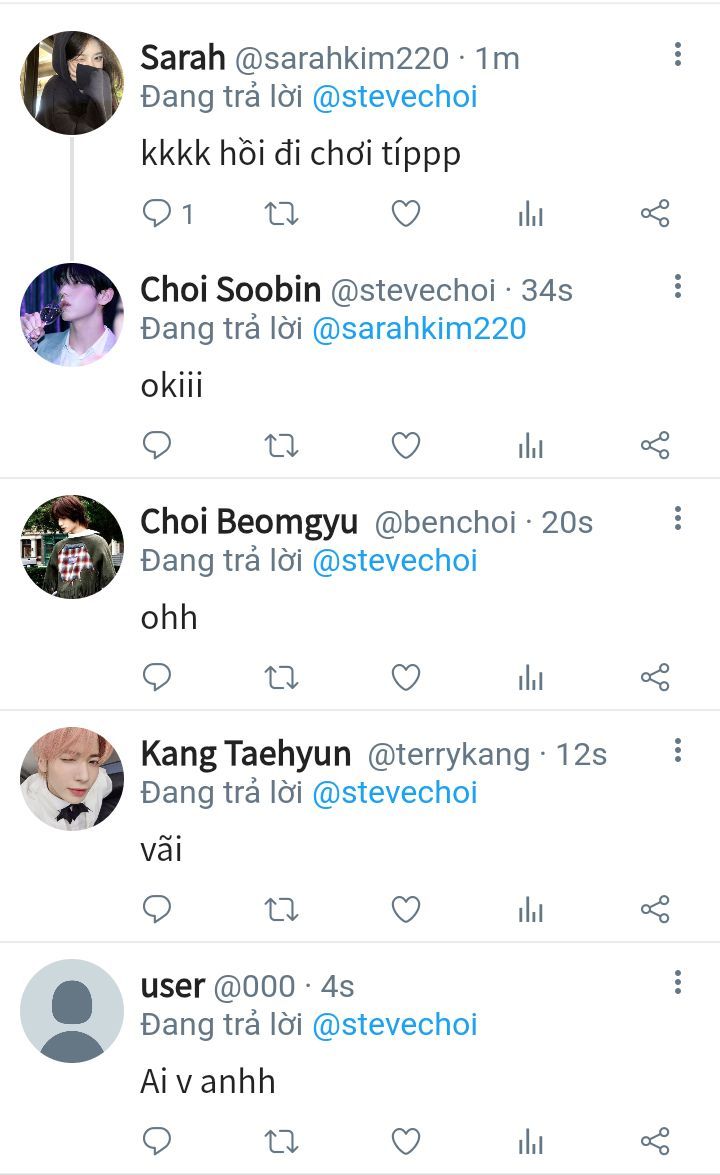Open more options on Choi Beomgyu's tweet
Viewport: 720px width, 1175px height.
(x=678, y=519)
